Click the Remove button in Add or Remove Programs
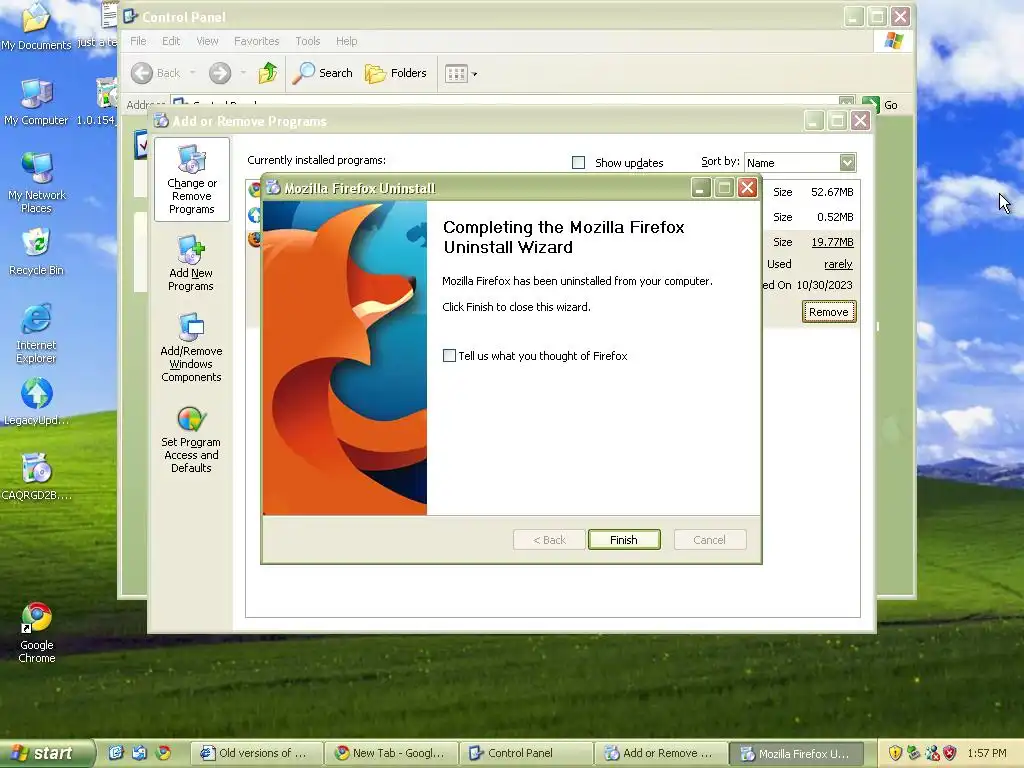Image resolution: width=1024 pixels, height=768 pixels. pos(829,312)
